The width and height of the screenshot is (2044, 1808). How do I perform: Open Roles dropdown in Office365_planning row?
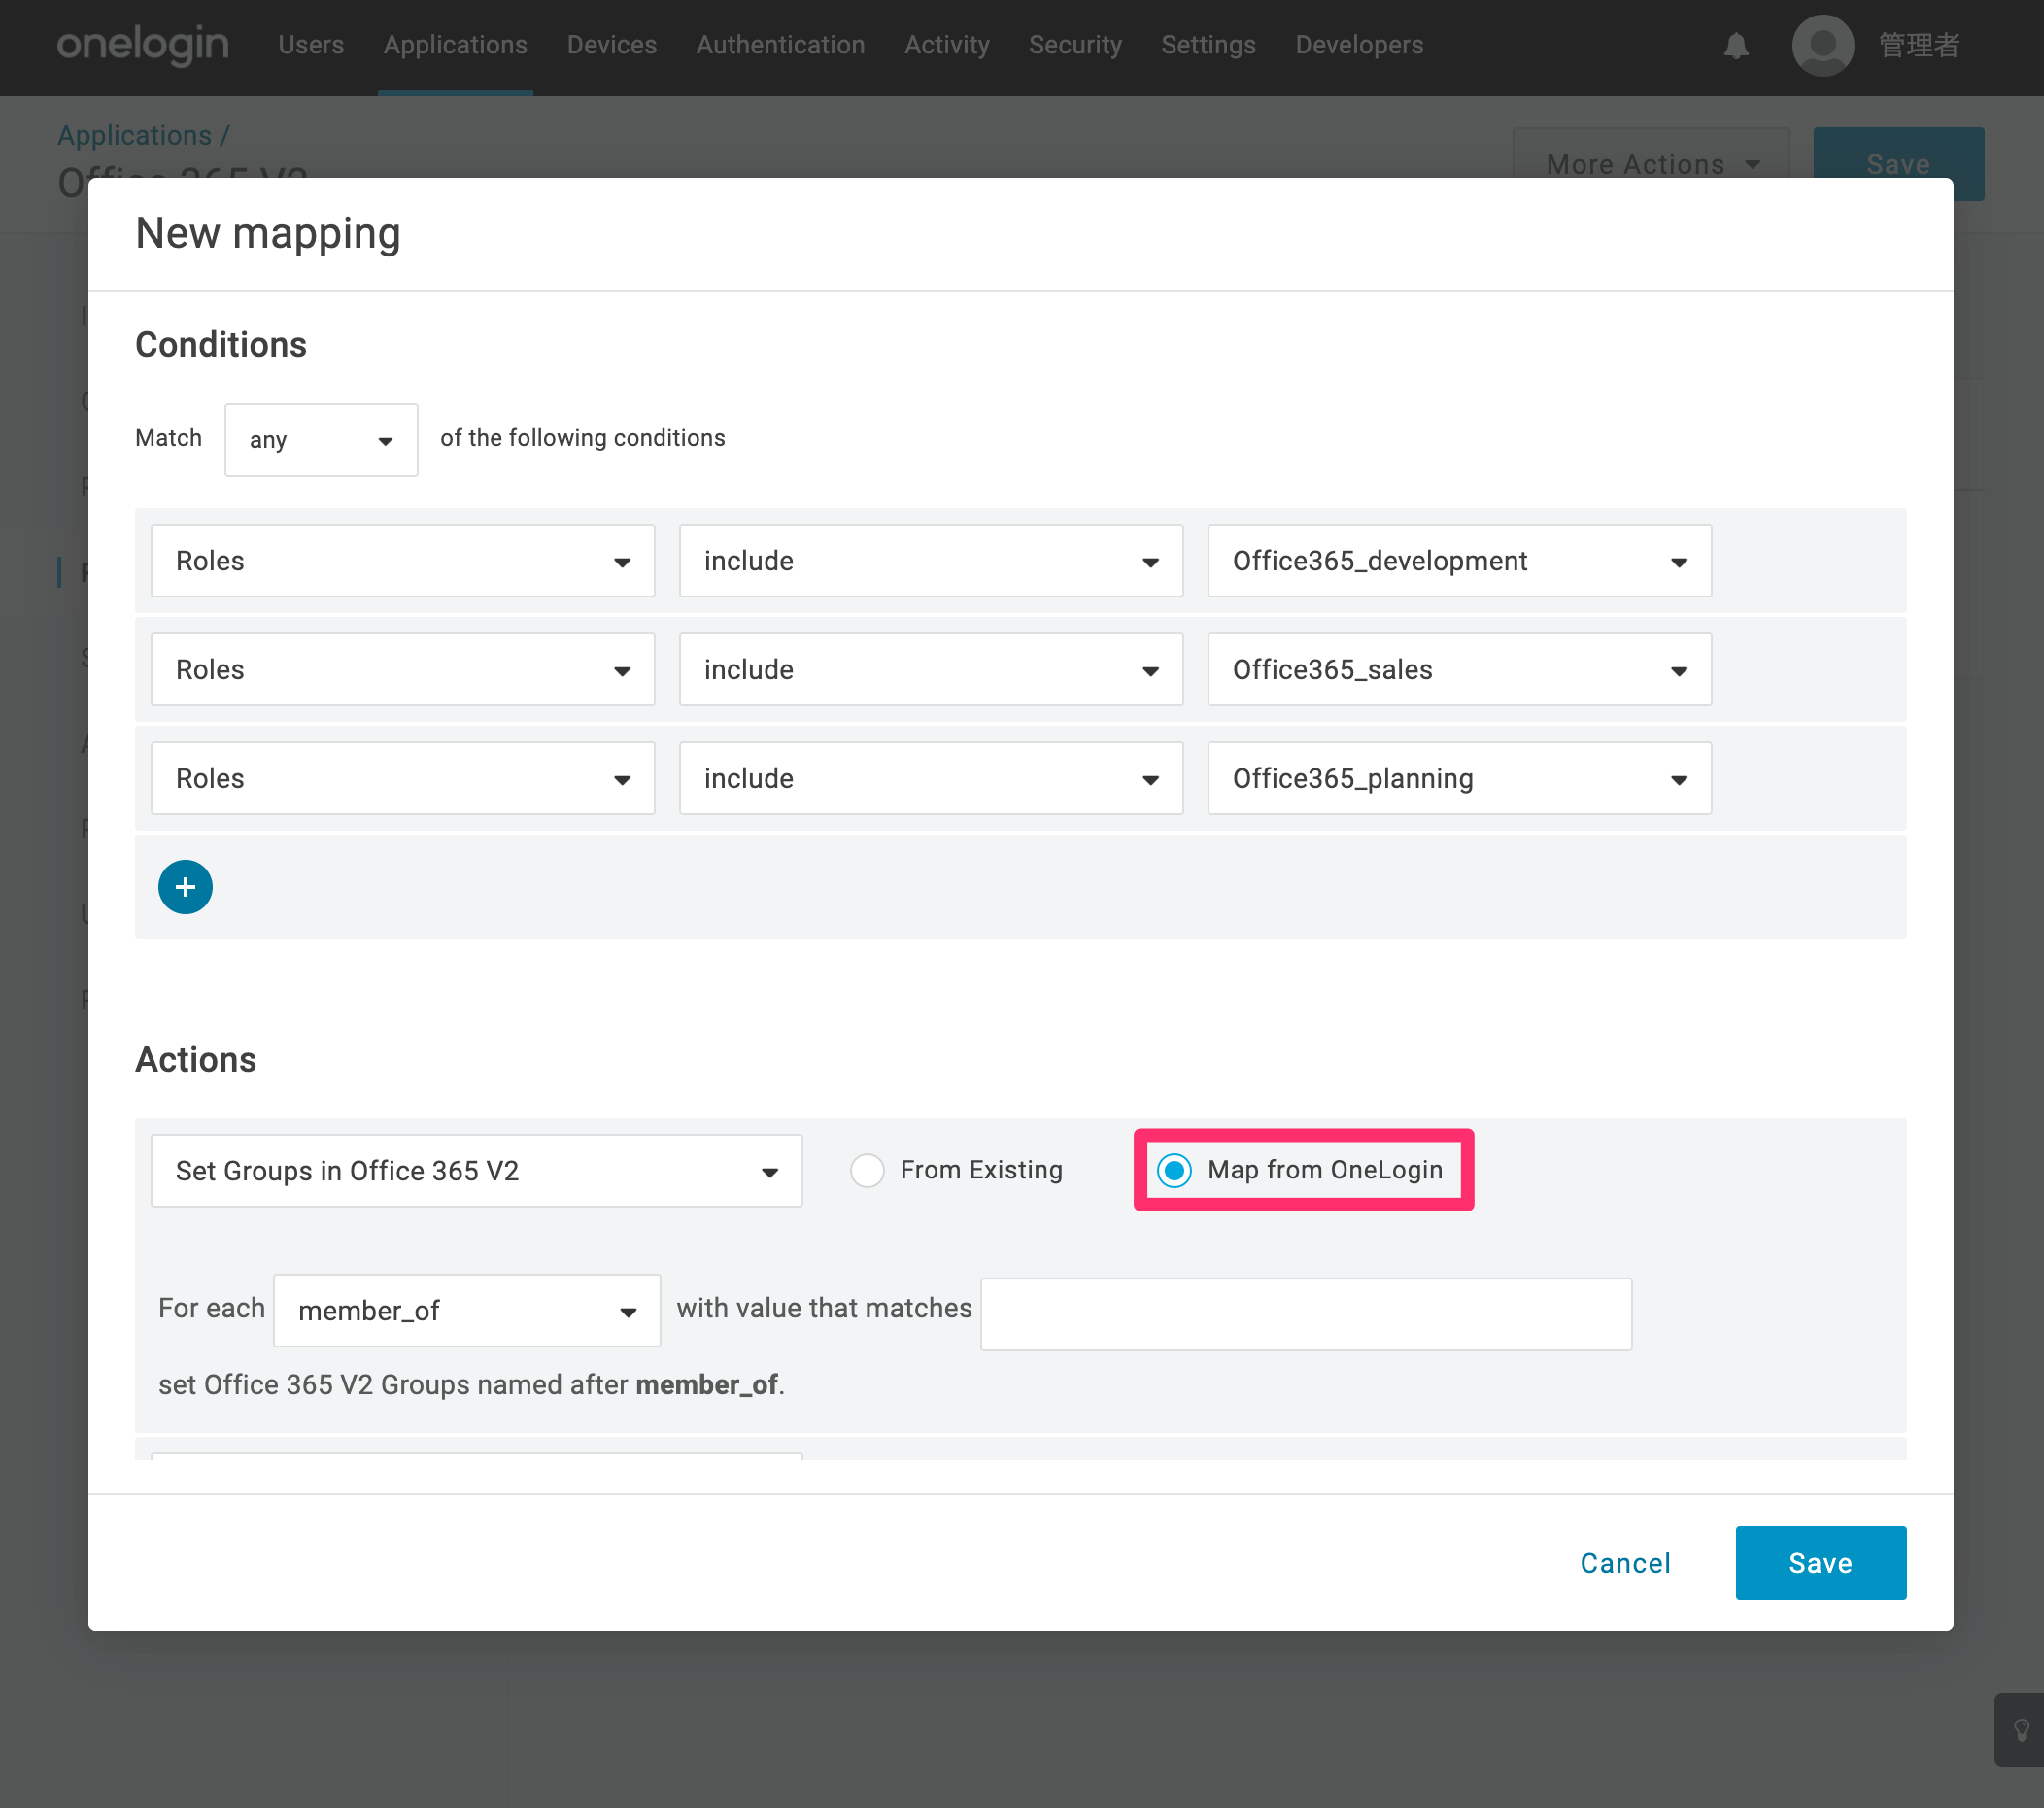point(403,779)
